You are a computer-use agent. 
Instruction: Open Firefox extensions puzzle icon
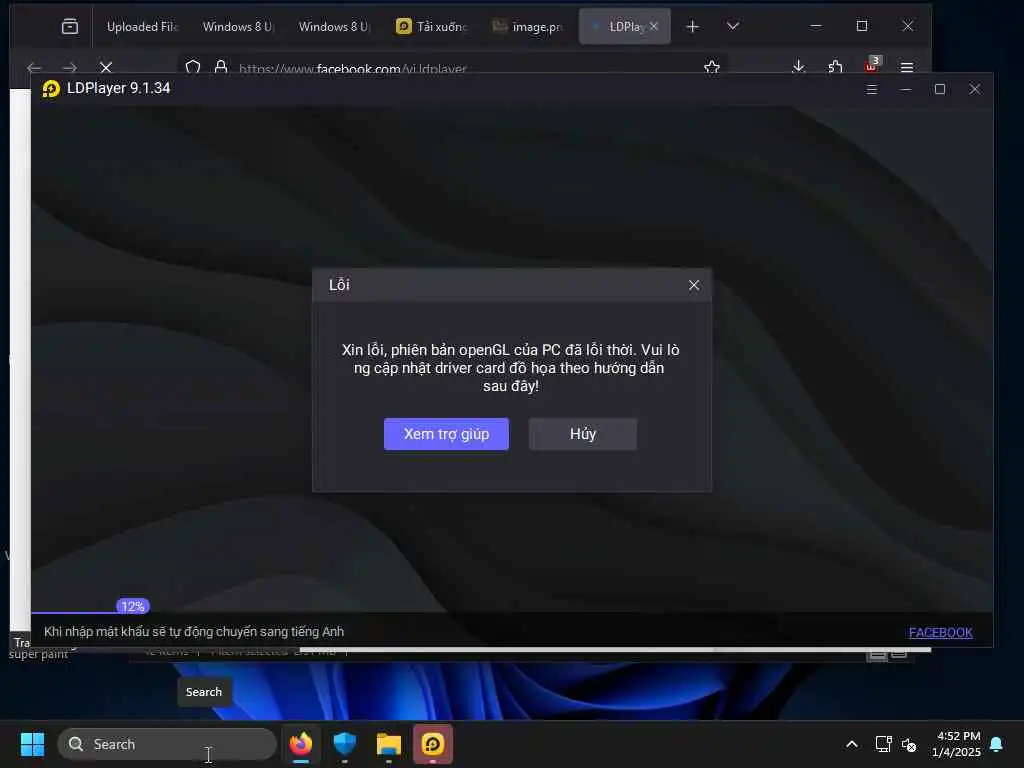(x=835, y=67)
